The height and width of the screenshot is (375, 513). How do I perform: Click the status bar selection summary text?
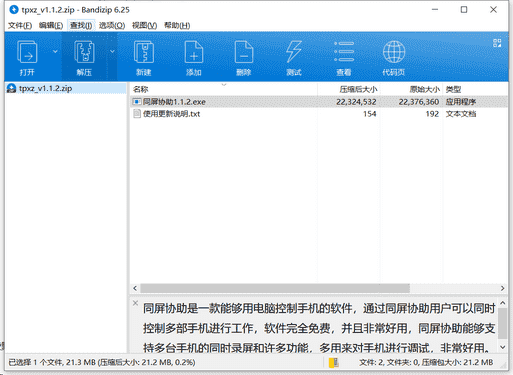click(102, 362)
